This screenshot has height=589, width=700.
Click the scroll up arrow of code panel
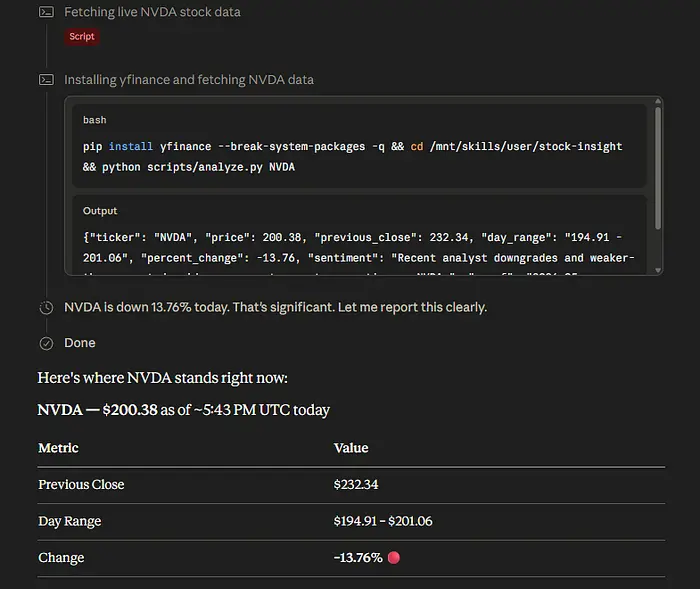[x=658, y=101]
